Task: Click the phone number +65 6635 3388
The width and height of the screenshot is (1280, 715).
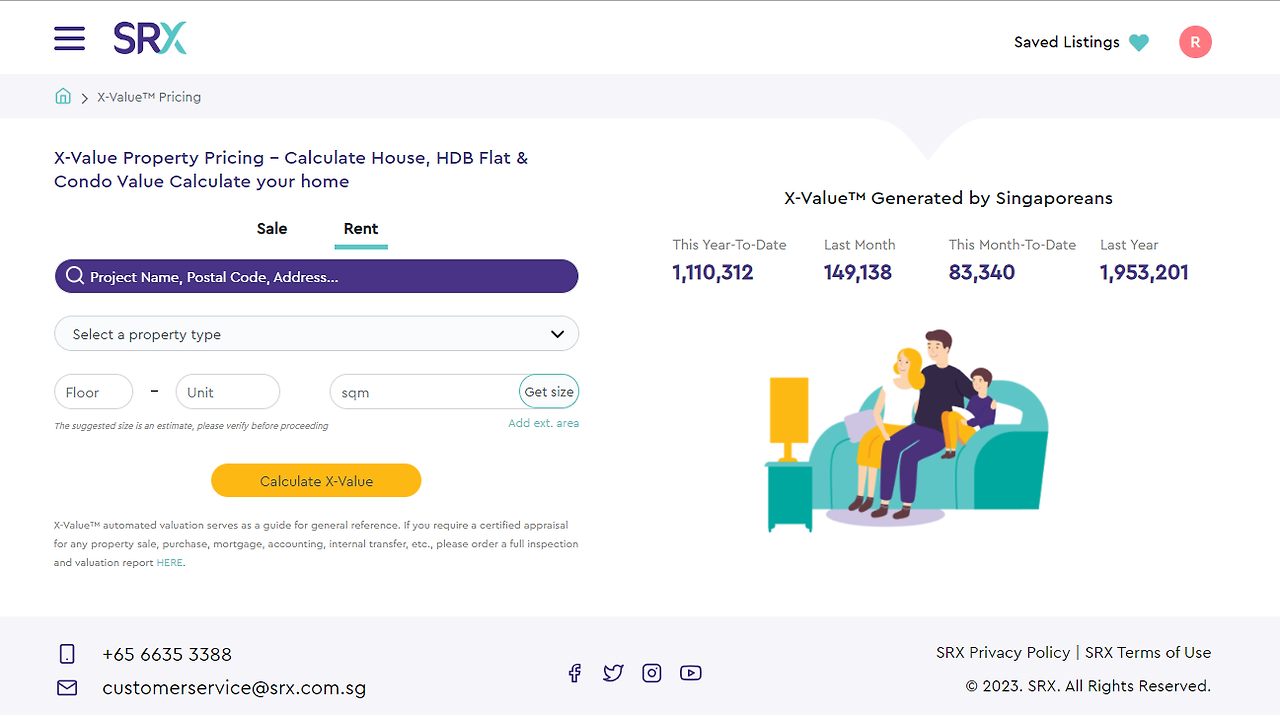Action: click(167, 654)
